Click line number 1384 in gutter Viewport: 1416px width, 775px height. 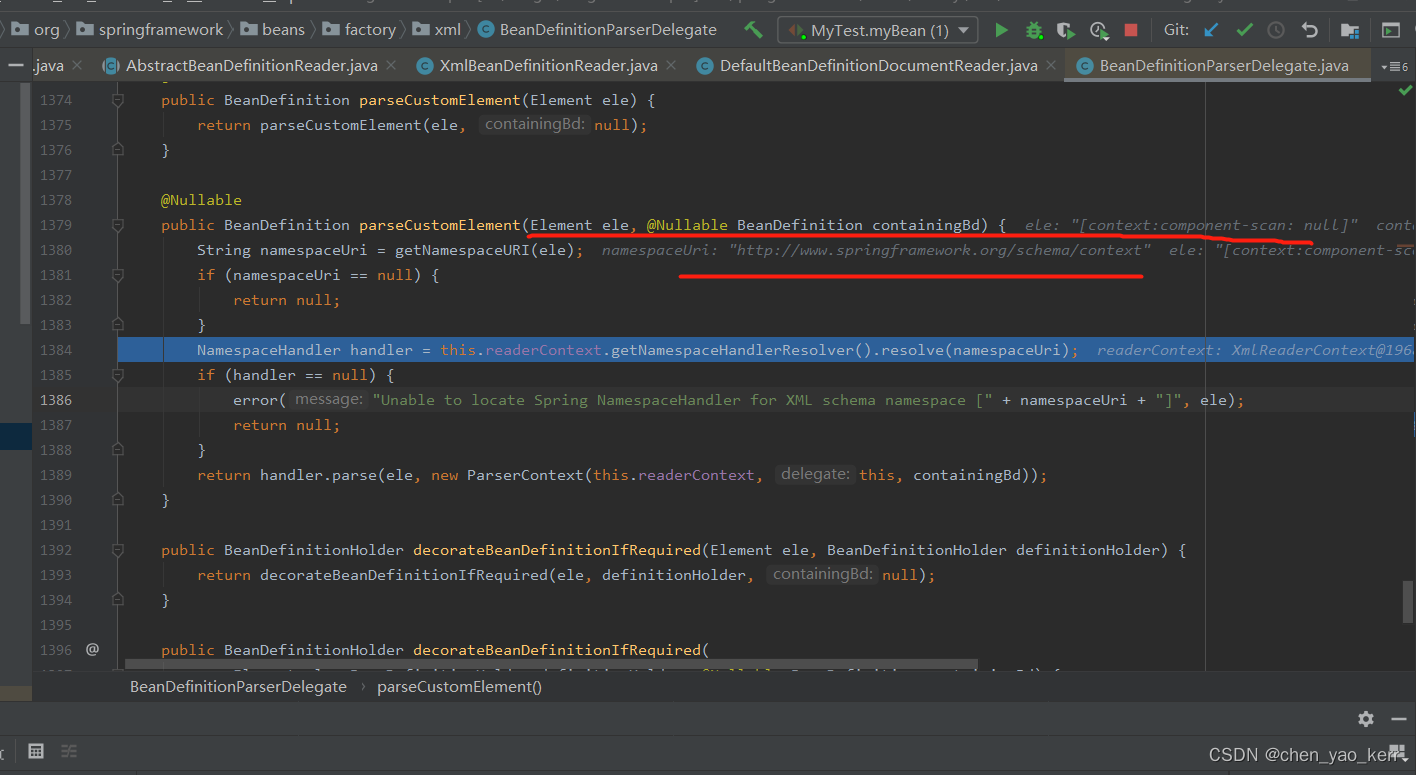pyautogui.click(x=56, y=350)
